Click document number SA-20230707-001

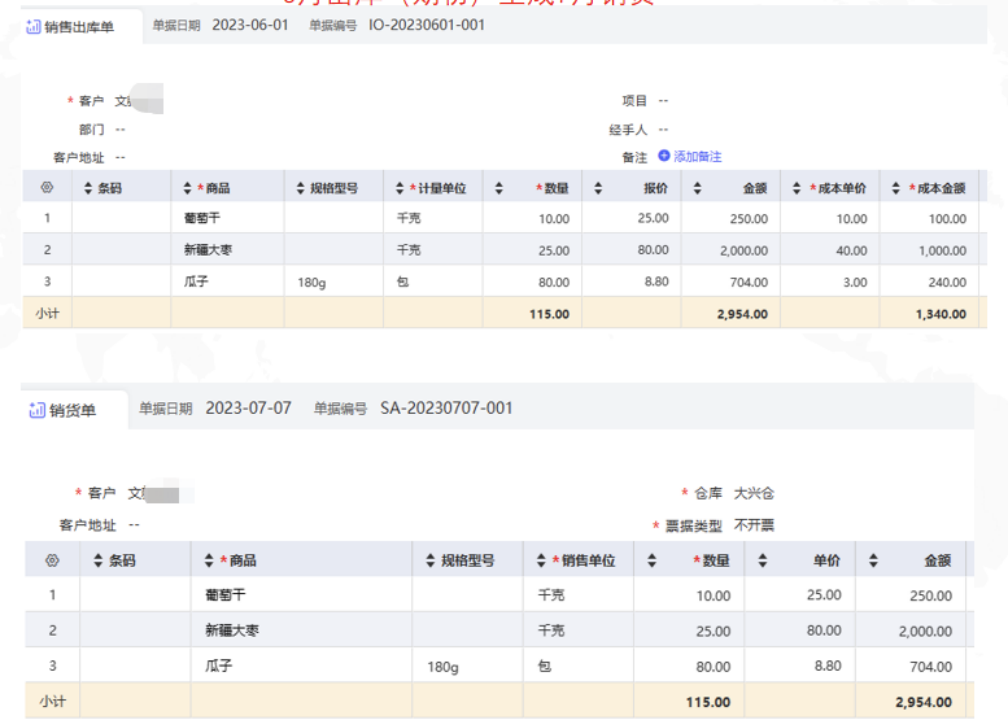tap(446, 408)
